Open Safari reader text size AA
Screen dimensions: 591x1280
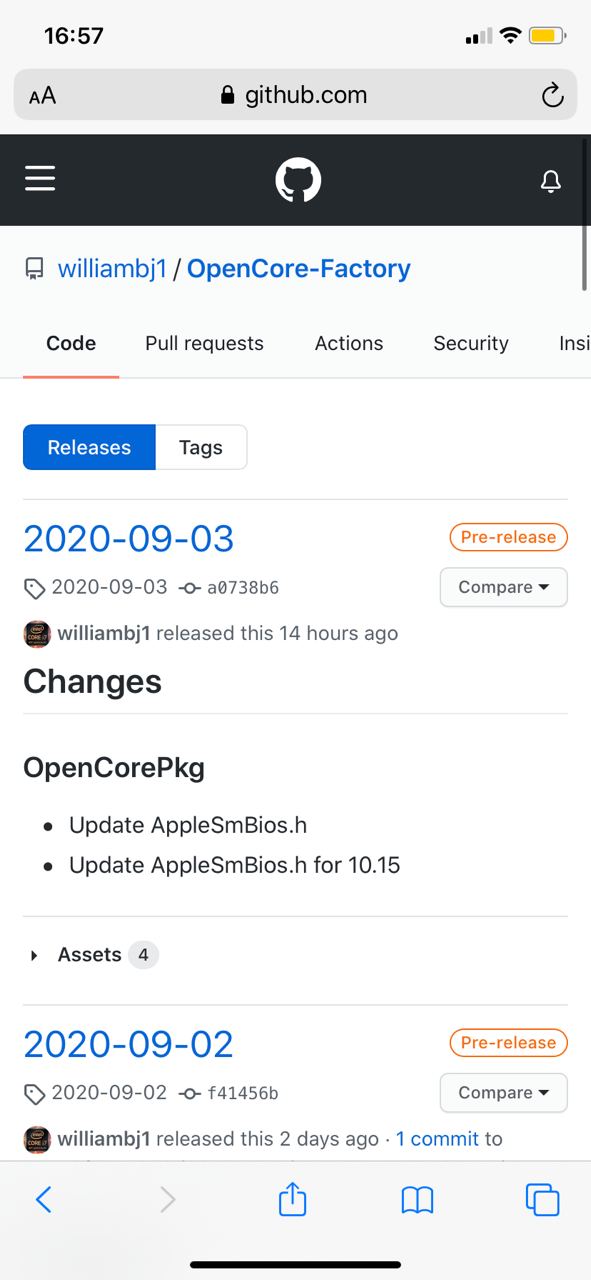coord(42,96)
